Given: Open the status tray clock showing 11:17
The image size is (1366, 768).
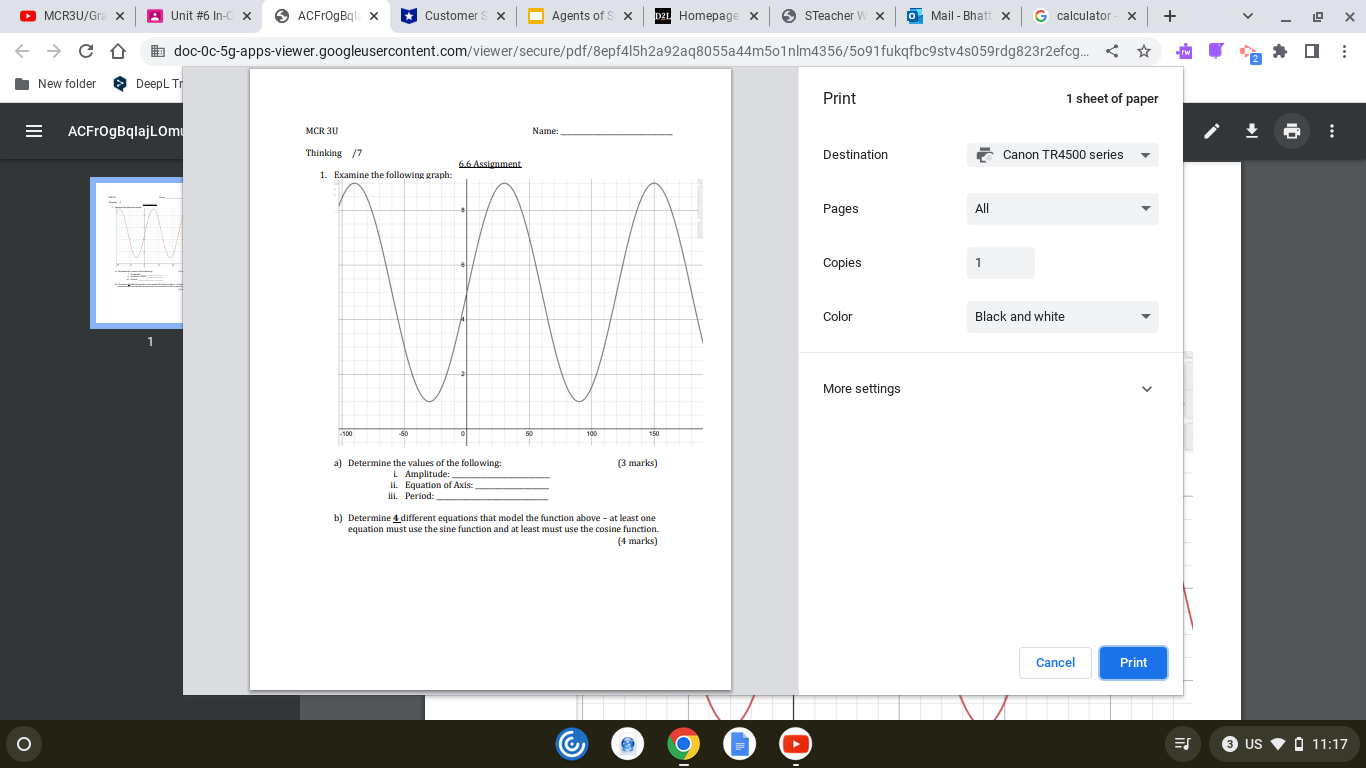Looking at the screenshot, I should [1329, 744].
